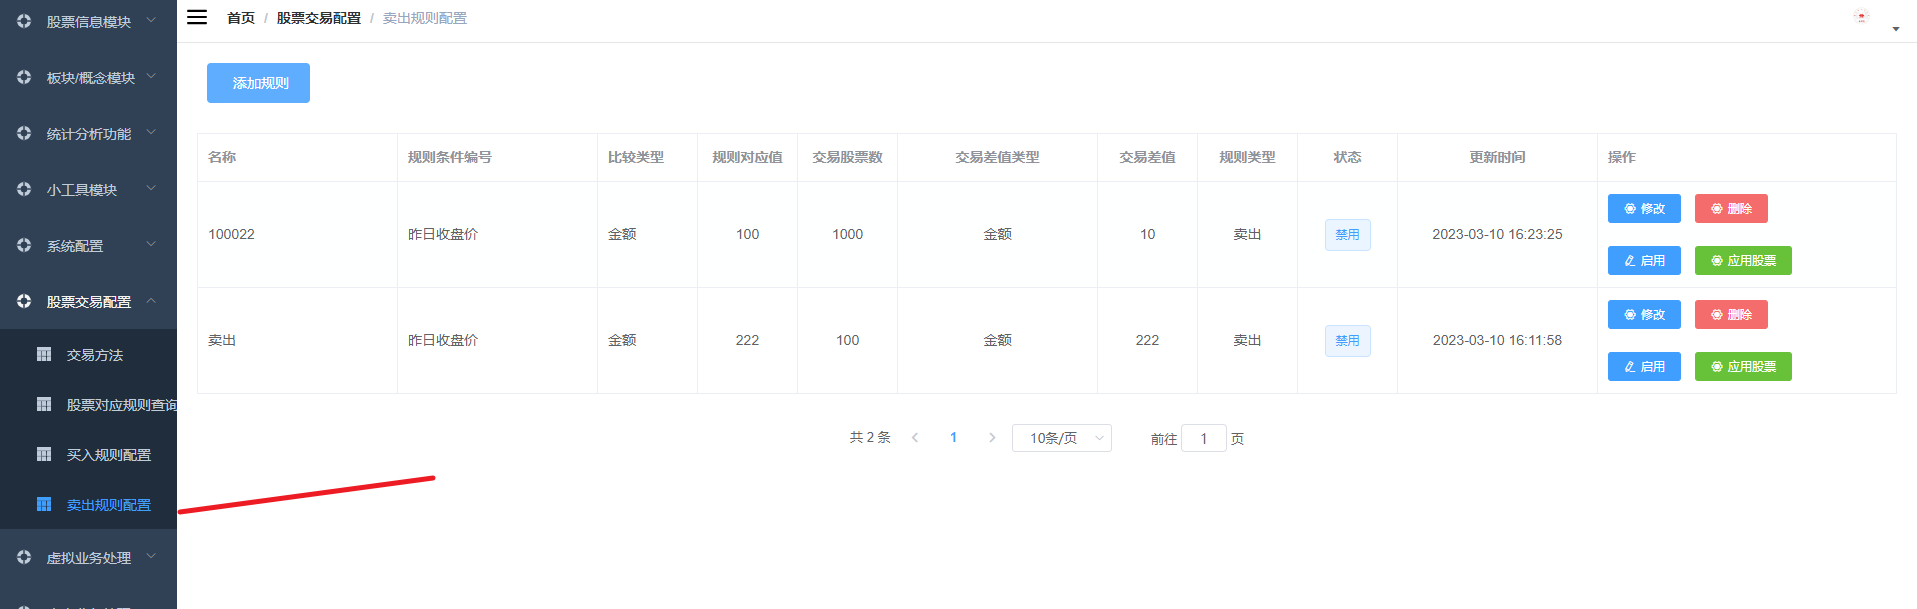Viewport: 1917px width, 609px height.
Task: Go to 首页 in the breadcrumb
Action: pos(241,18)
